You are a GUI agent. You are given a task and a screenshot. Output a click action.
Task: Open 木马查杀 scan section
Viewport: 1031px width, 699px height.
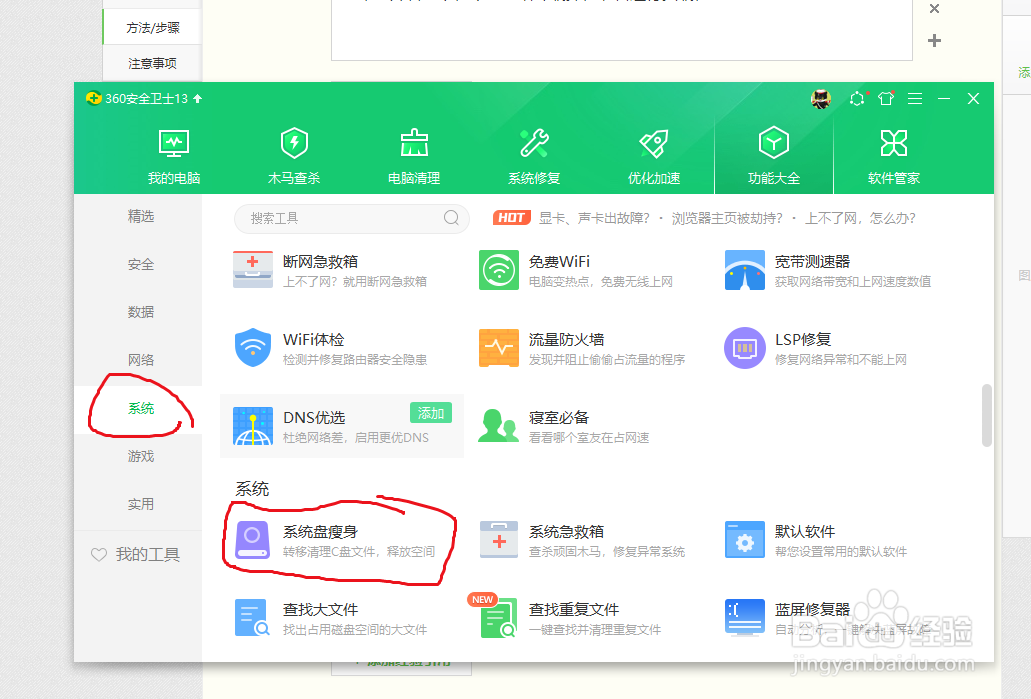294,157
